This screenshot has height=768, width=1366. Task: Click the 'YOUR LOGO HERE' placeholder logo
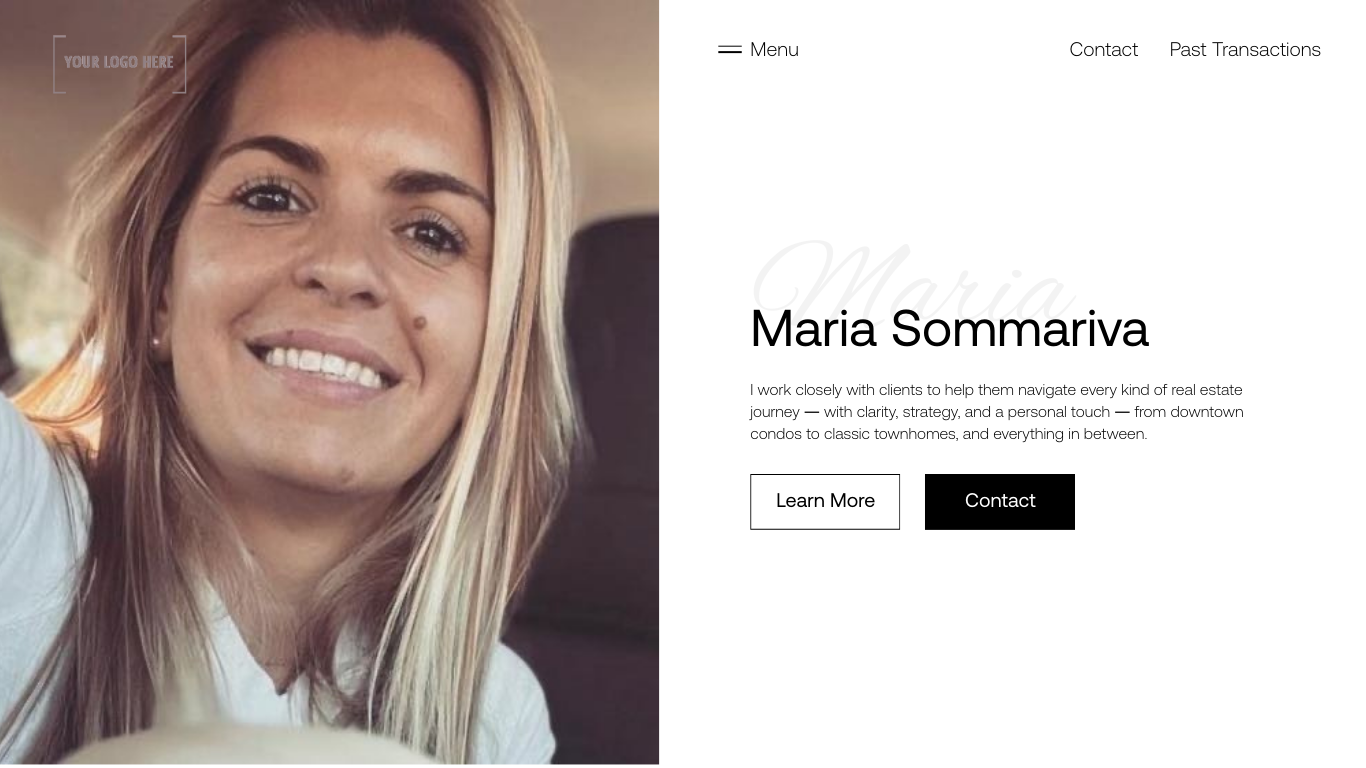tap(119, 63)
